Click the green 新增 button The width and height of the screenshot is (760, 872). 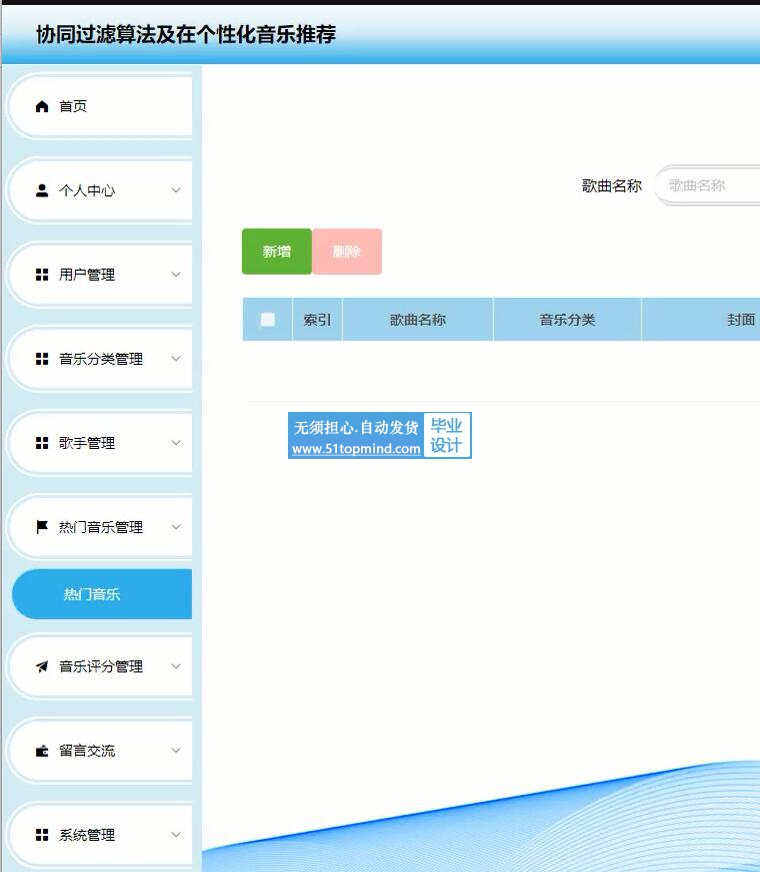pos(277,251)
